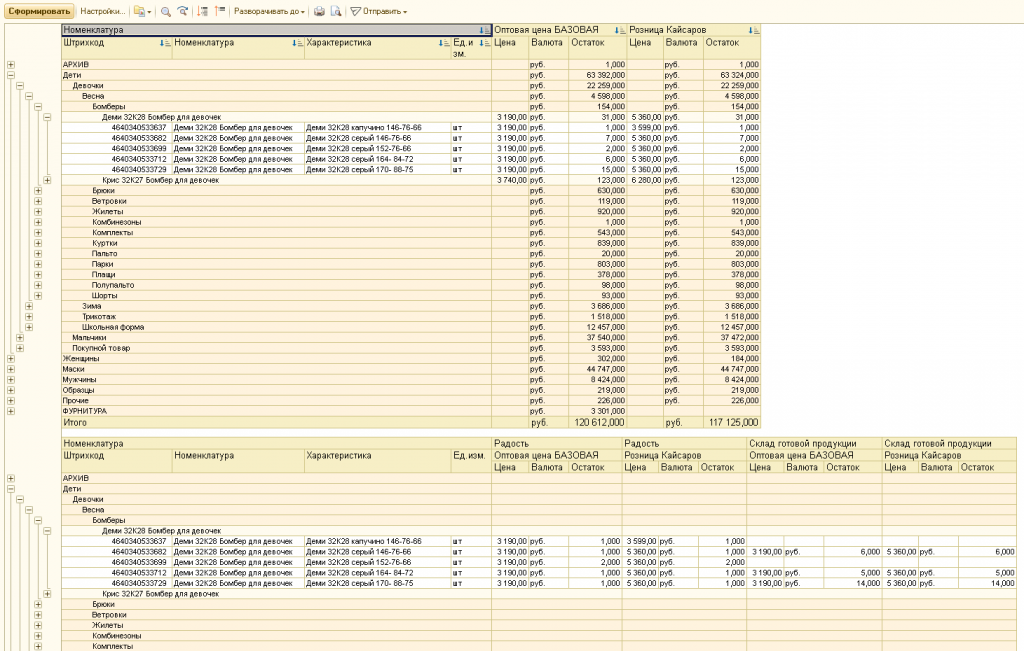
Task: Collapse the Девочки group in upper table
Action: tap(20, 86)
